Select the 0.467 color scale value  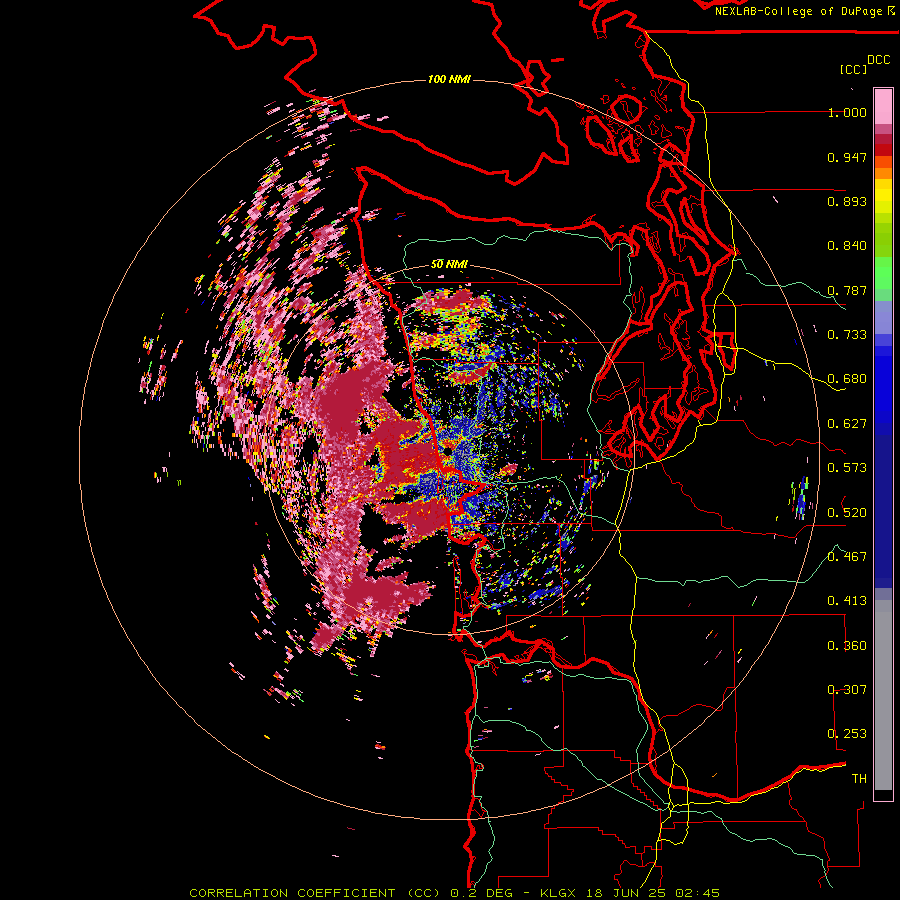(x=847, y=557)
